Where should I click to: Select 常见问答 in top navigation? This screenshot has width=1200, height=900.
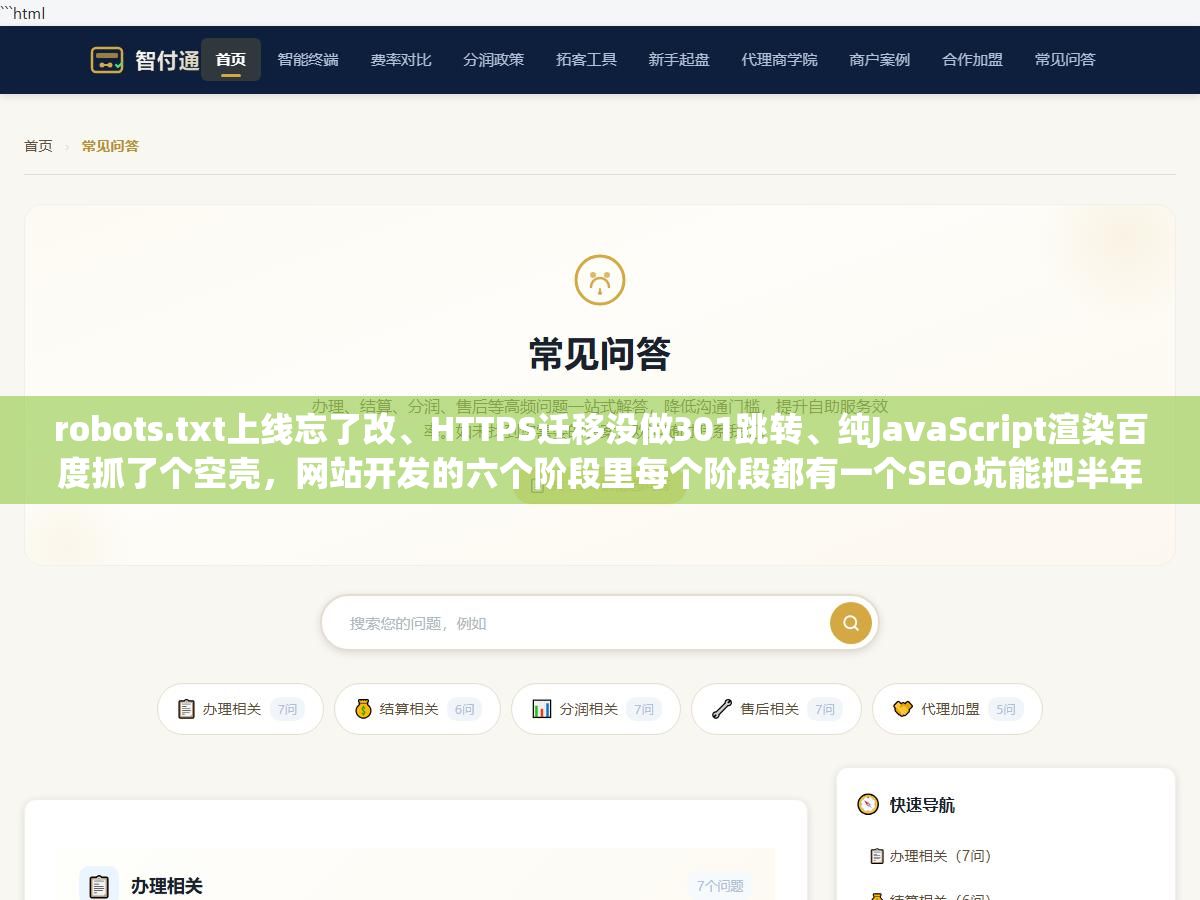pos(1065,60)
